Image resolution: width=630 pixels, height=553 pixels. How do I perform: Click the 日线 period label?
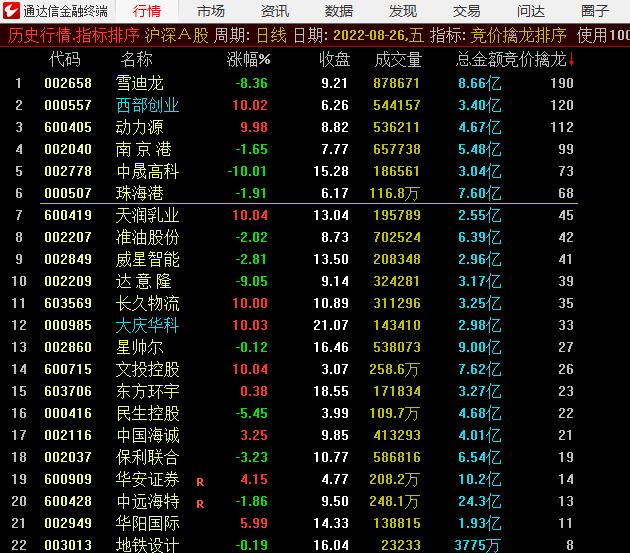[271, 36]
